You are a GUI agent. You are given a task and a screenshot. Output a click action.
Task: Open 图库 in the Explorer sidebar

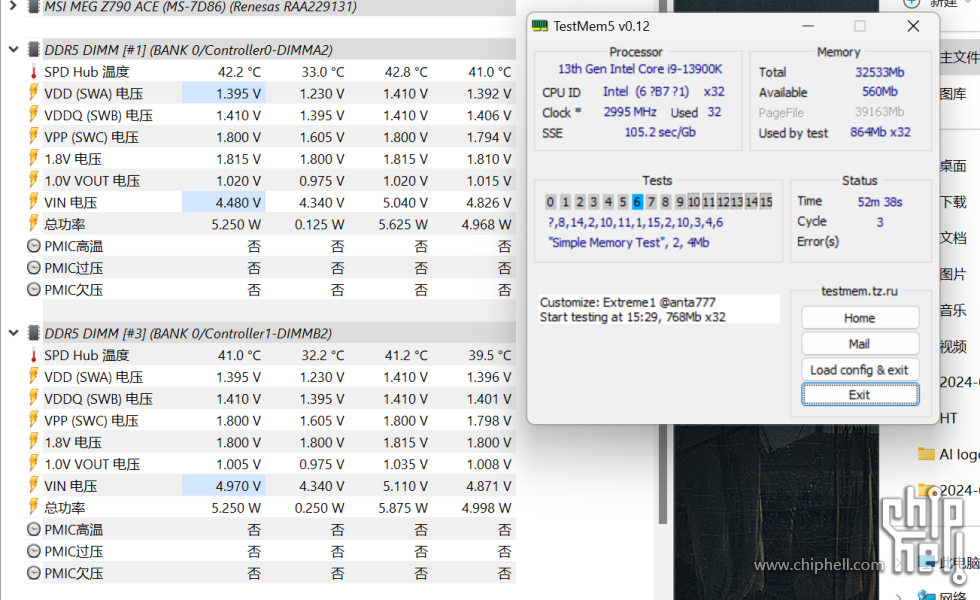953,94
